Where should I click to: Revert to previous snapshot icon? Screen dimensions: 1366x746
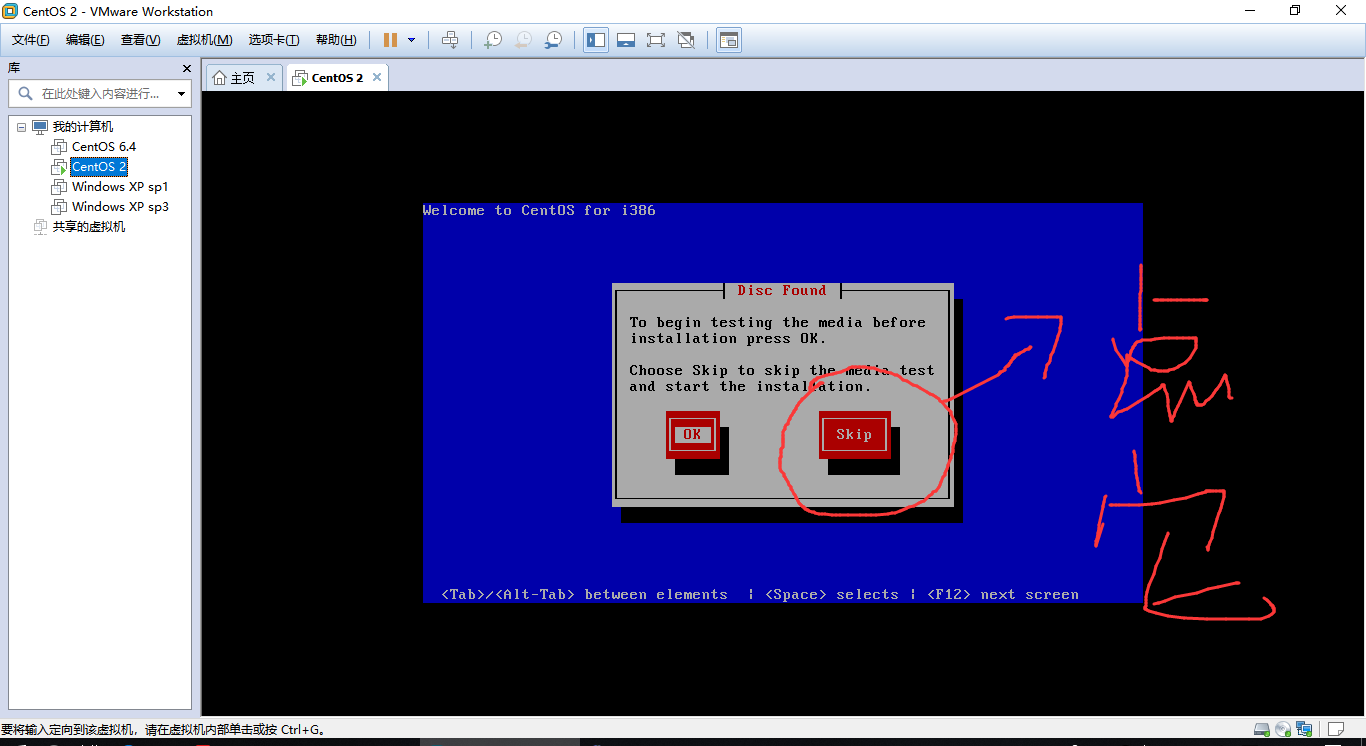pos(523,40)
